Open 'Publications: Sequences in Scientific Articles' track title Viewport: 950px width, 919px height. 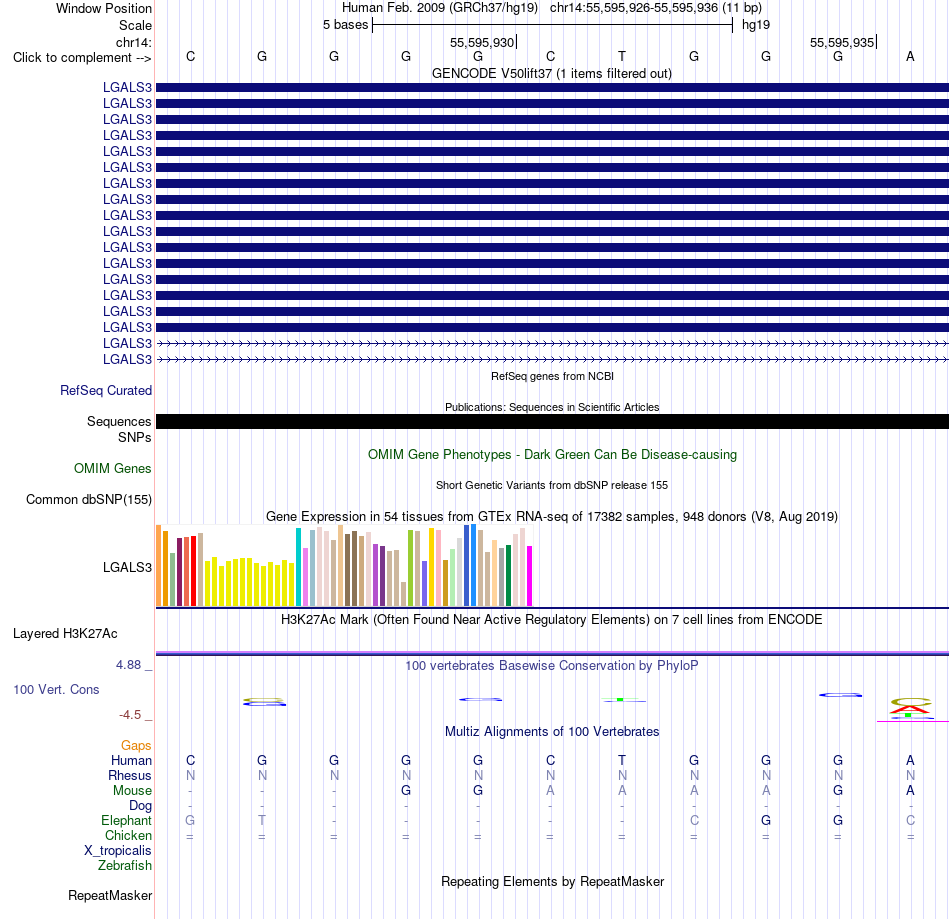pyautogui.click(x=552, y=407)
